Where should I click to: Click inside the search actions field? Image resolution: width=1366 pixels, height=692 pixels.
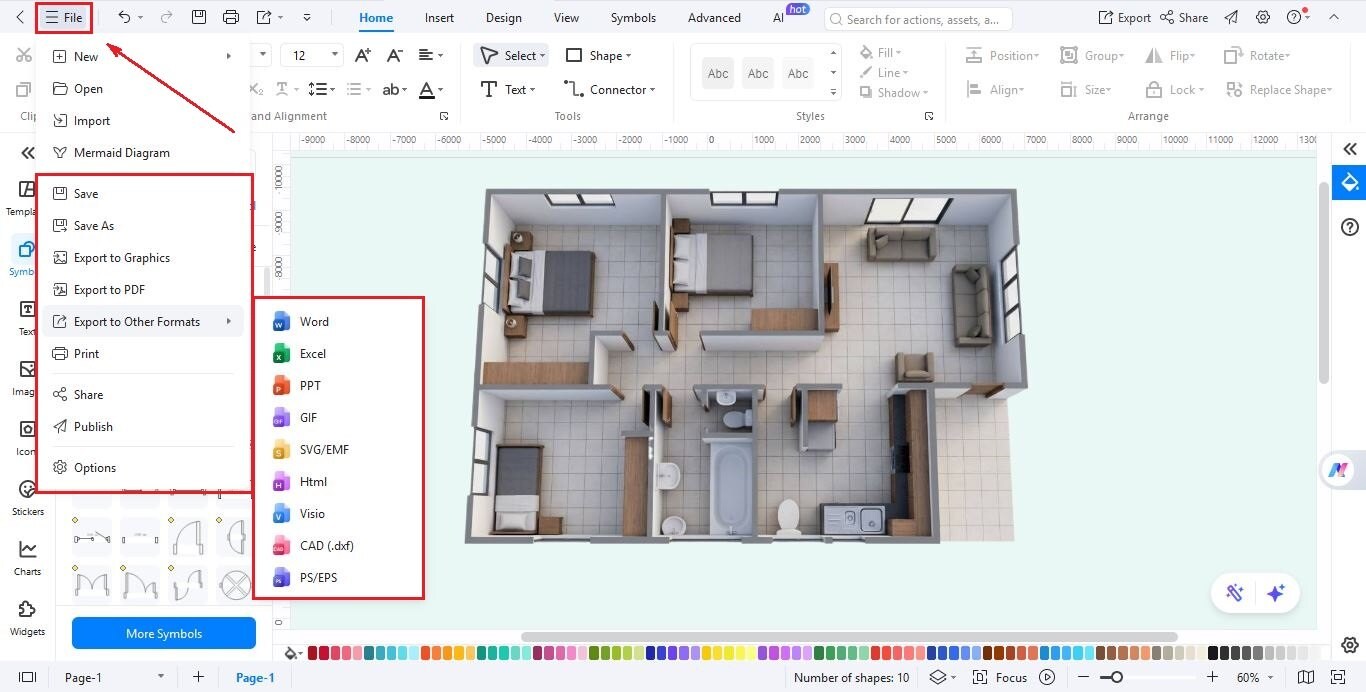coord(918,18)
